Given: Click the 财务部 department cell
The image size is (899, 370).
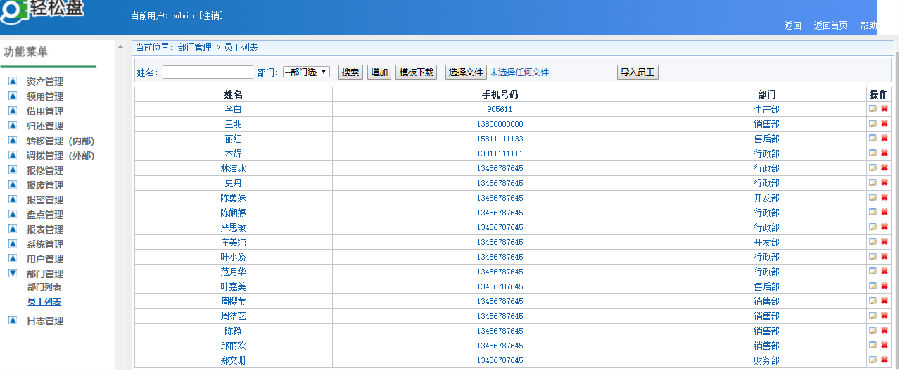Looking at the screenshot, I should coord(766,360).
